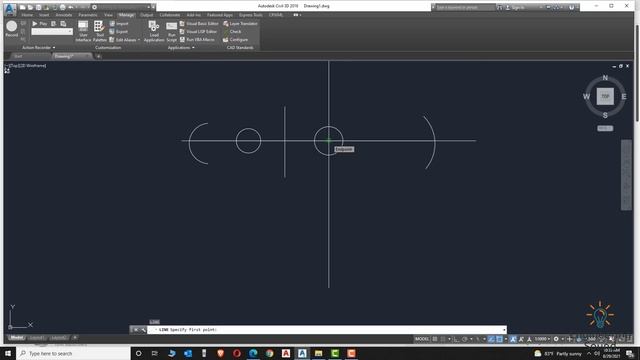The image size is (640, 360).
Task: Open Microsoft Edge from the taskbar
Action: tap(253, 353)
